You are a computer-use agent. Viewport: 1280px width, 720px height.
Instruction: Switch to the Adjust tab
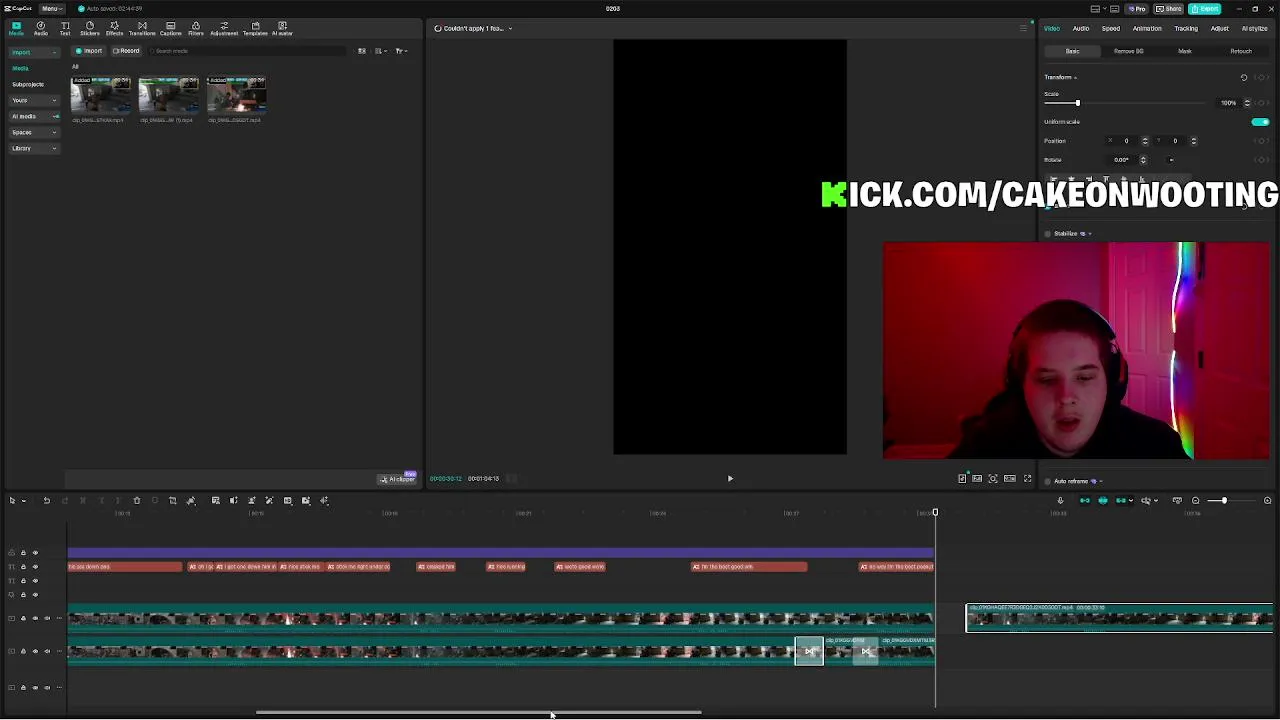pyautogui.click(x=1220, y=28)
